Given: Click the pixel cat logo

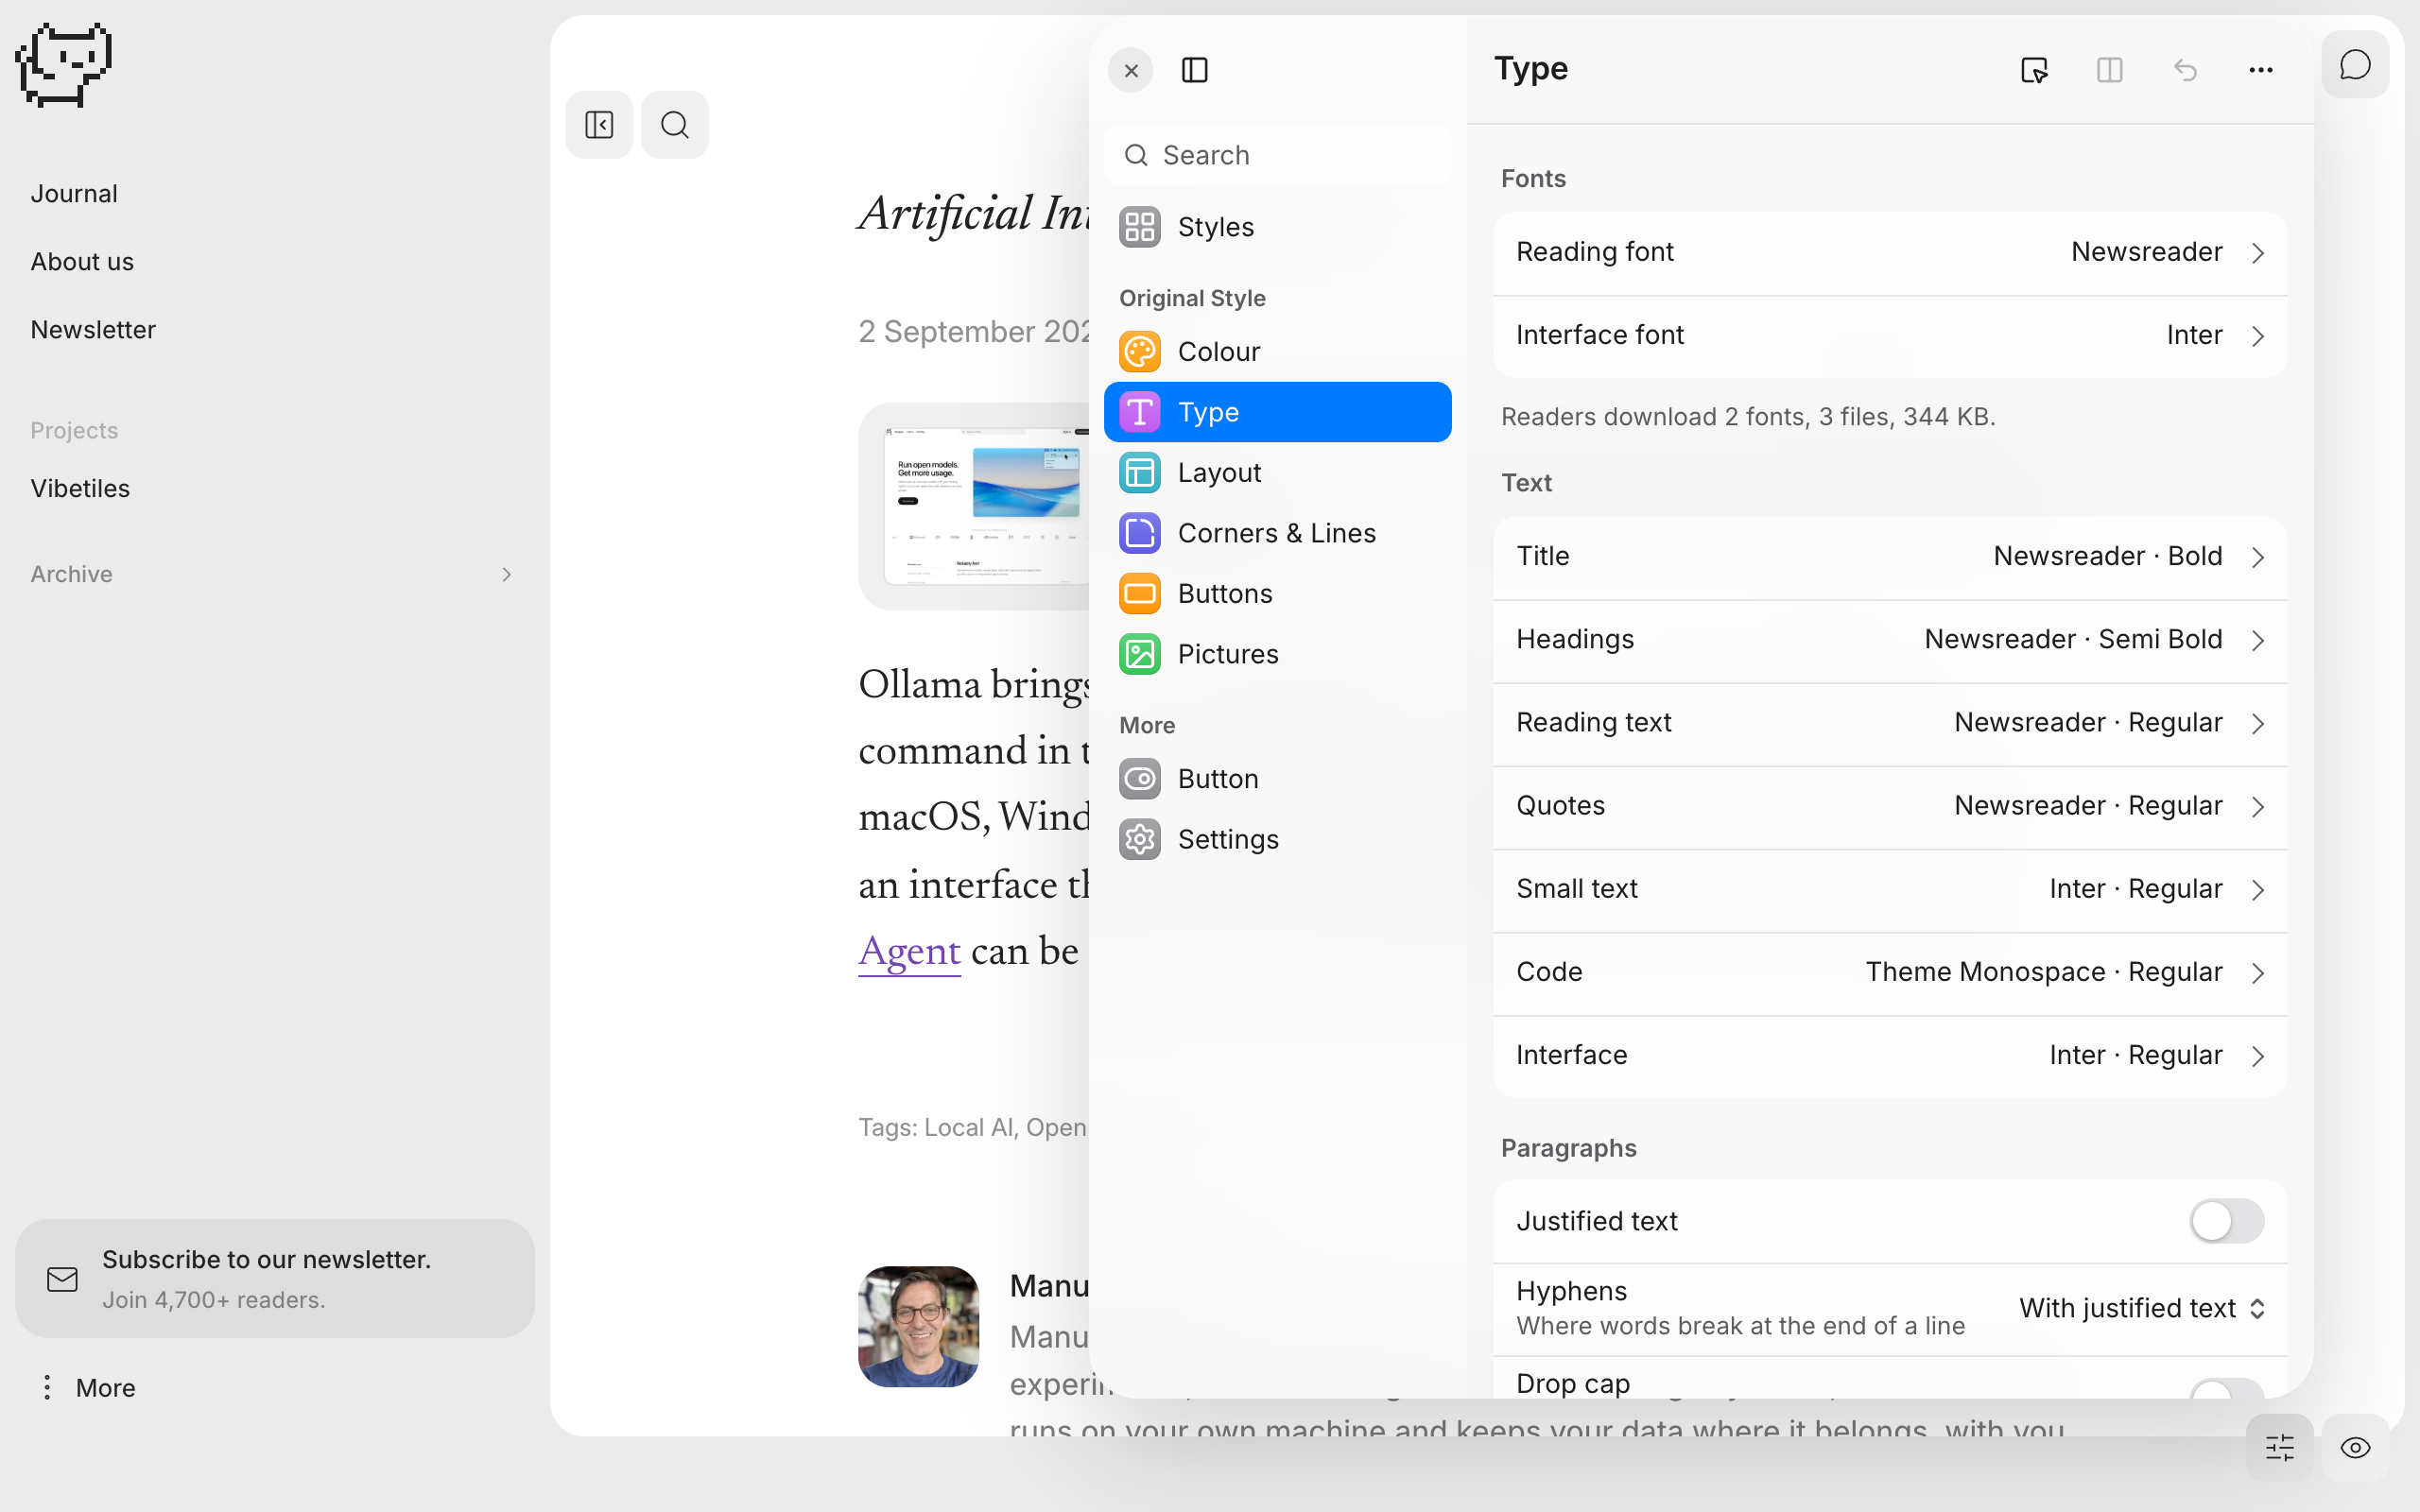Looking at the screenshot, I should (x=64, y=64).
